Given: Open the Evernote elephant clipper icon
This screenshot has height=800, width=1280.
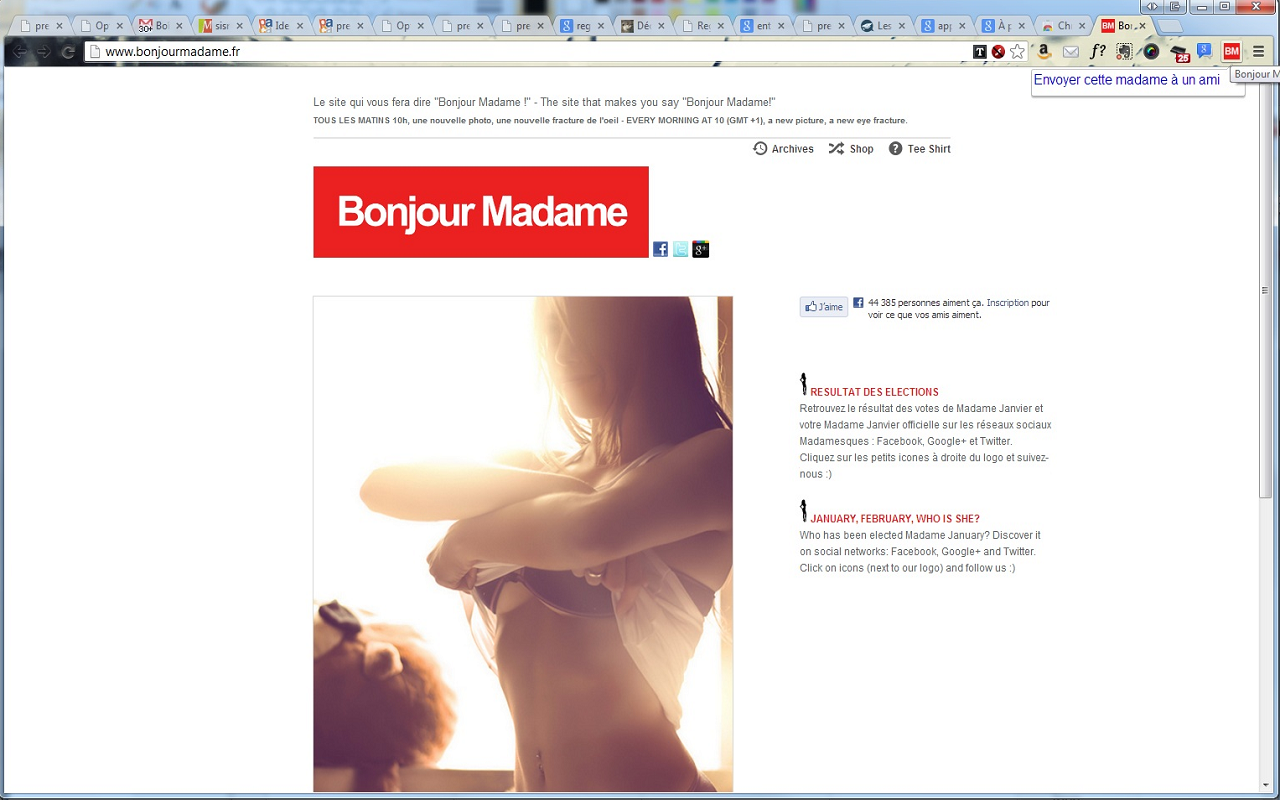Looking at the screenshot, I should (1125, 52).
